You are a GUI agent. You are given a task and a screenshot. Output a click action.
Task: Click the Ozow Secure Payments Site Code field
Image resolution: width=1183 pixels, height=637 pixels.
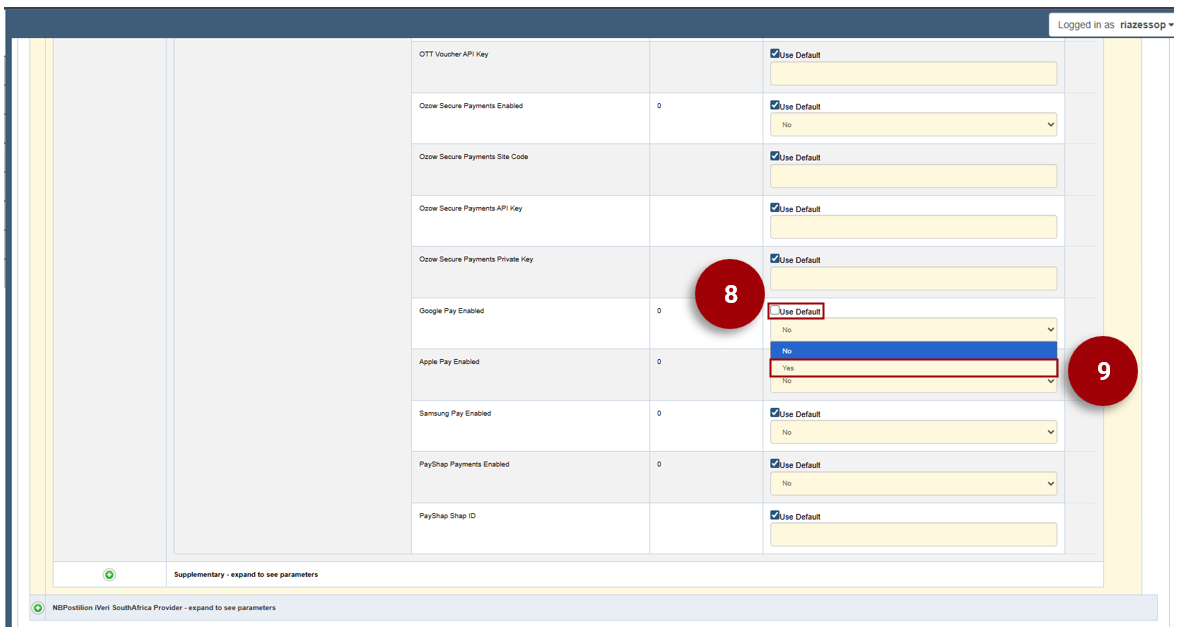[x=912, y=176]
